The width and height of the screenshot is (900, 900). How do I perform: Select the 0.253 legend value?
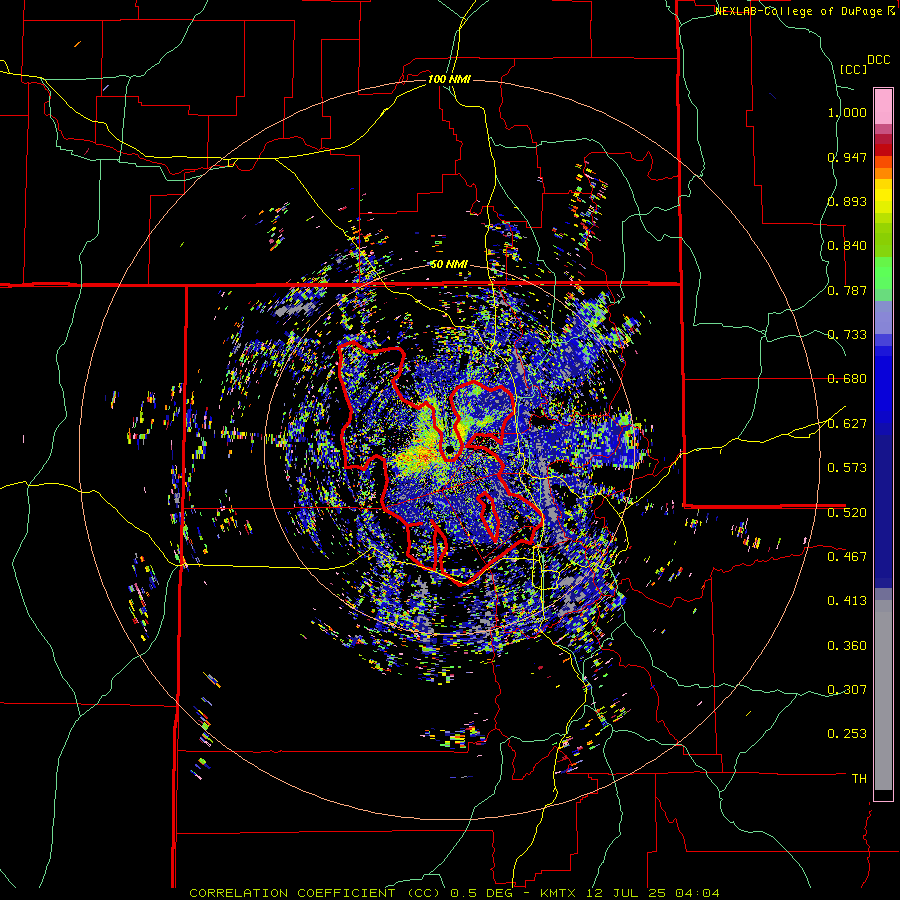[847, 734]
